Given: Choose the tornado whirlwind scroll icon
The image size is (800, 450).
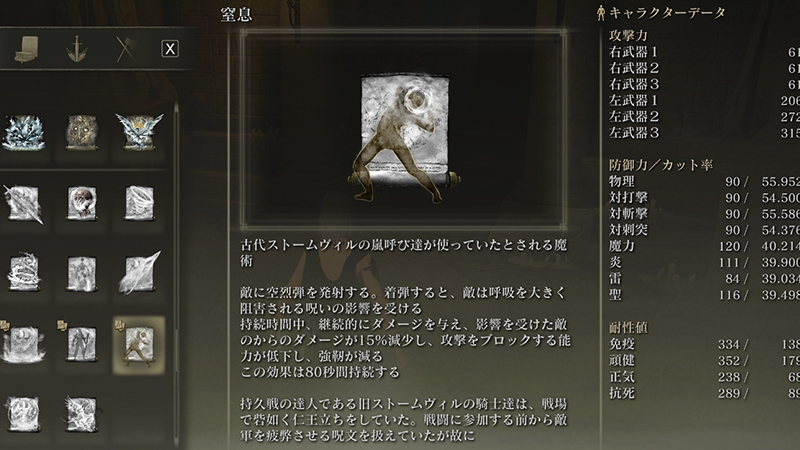Looking at the screenshot, I should [139, 203].
